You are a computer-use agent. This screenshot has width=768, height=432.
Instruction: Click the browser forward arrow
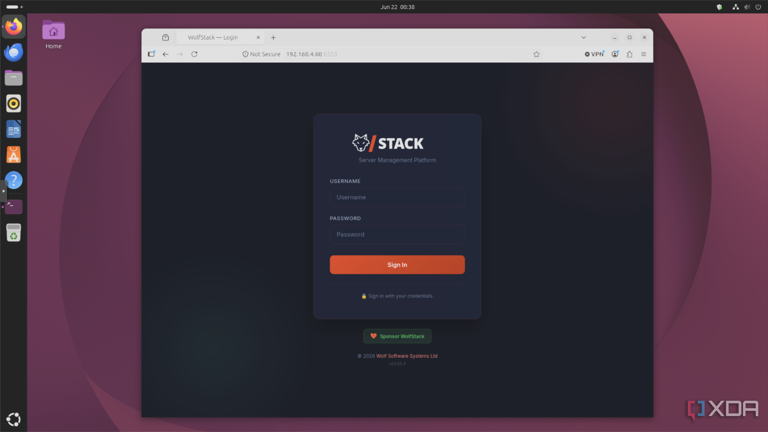180,54
